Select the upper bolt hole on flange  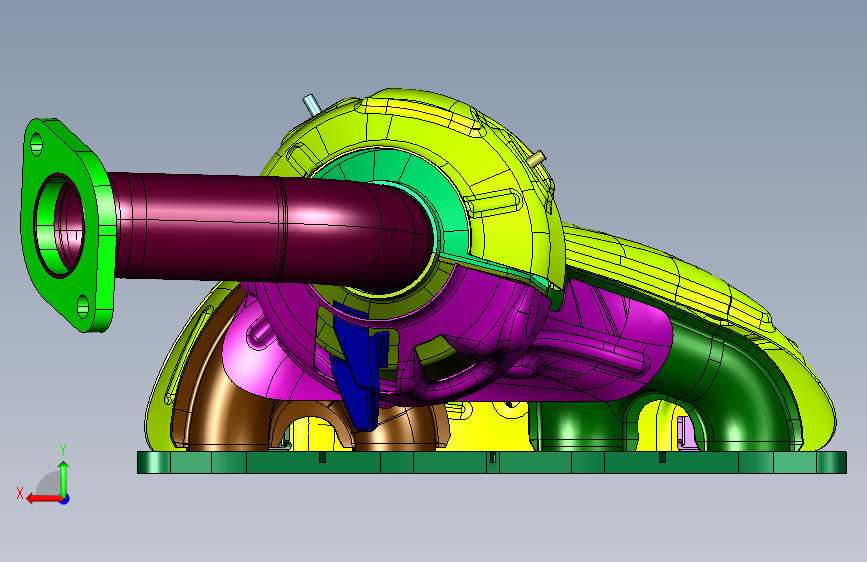click(36, 145)
